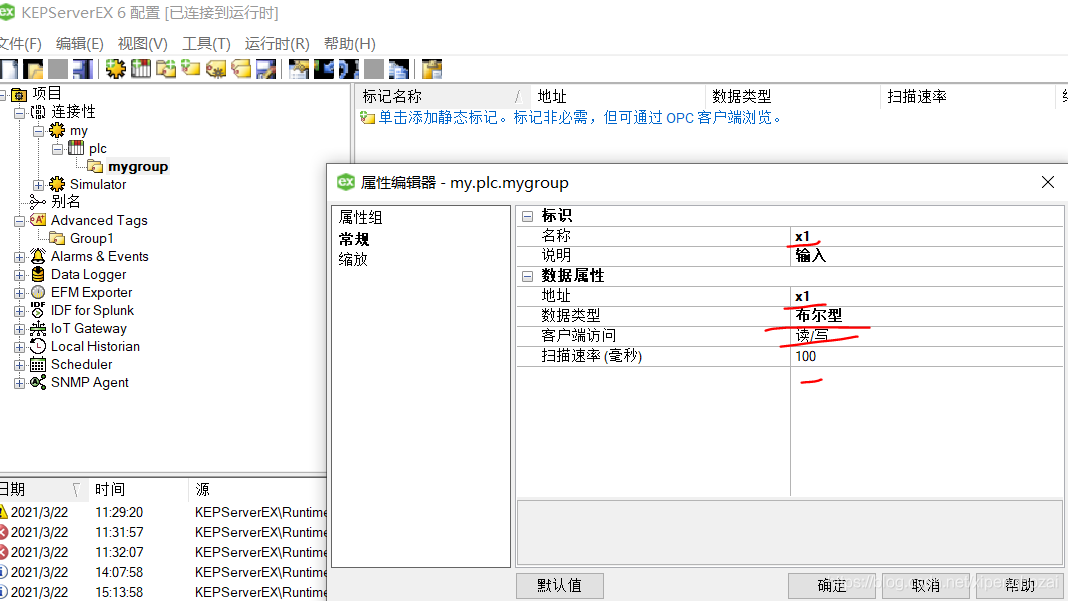
Task: Click the floppy disk with pencil toolbar icon
Action: click(266, 69)
